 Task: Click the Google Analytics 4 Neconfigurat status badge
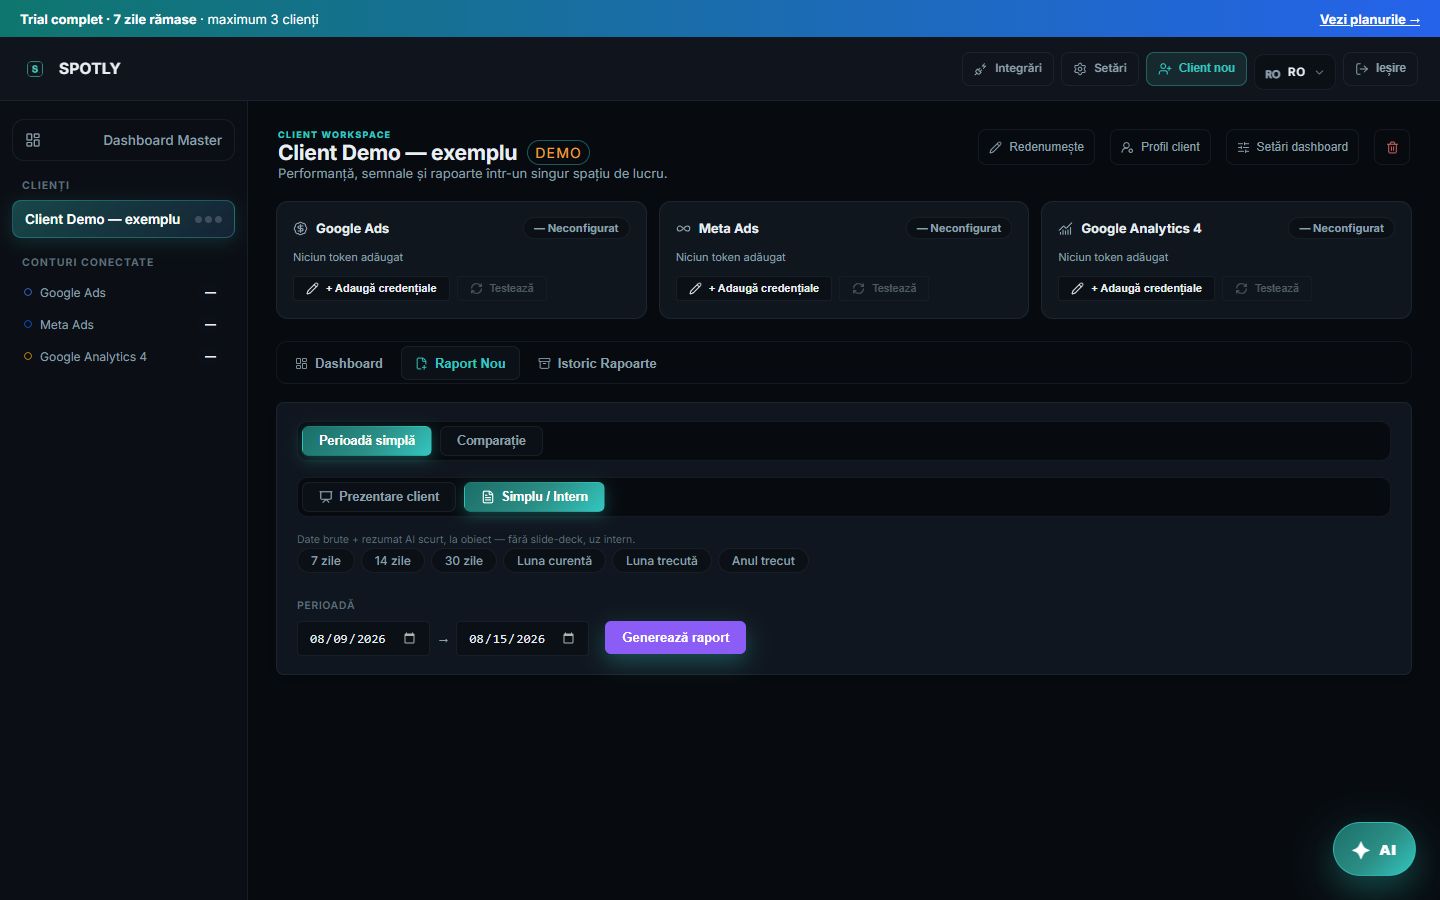coord(1342,229)
